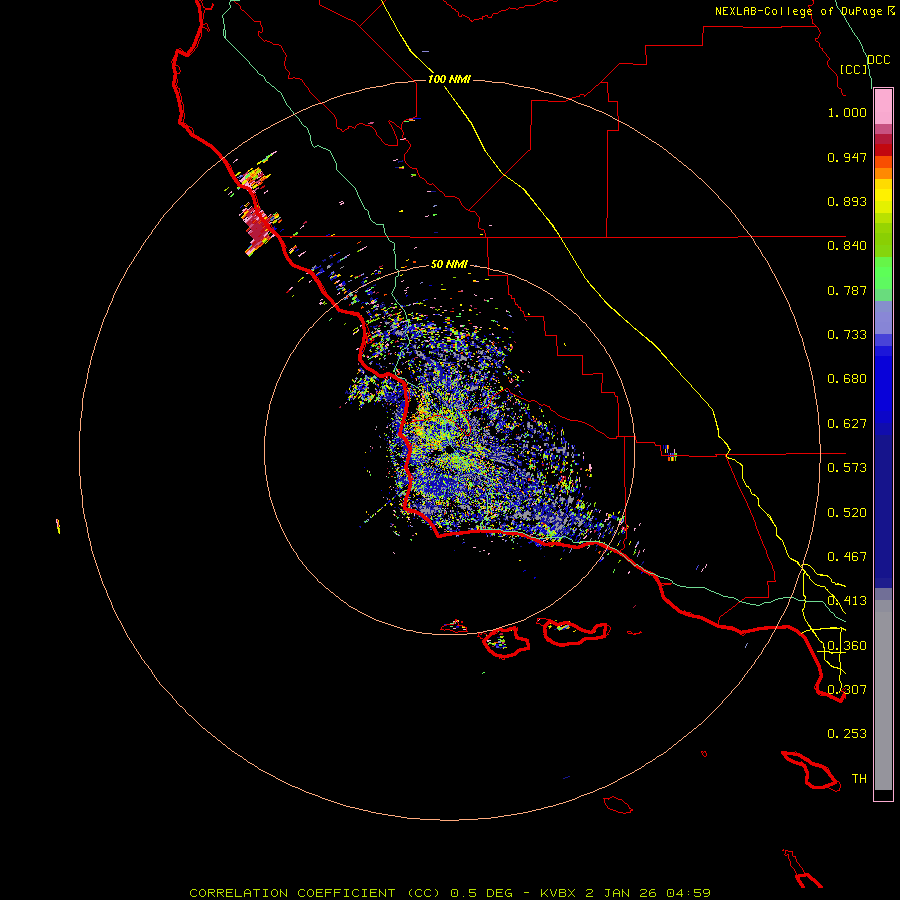This screenshot has height=900, width=900.
Task: Select the 0.467 scale value
Action: coord(847,557)
